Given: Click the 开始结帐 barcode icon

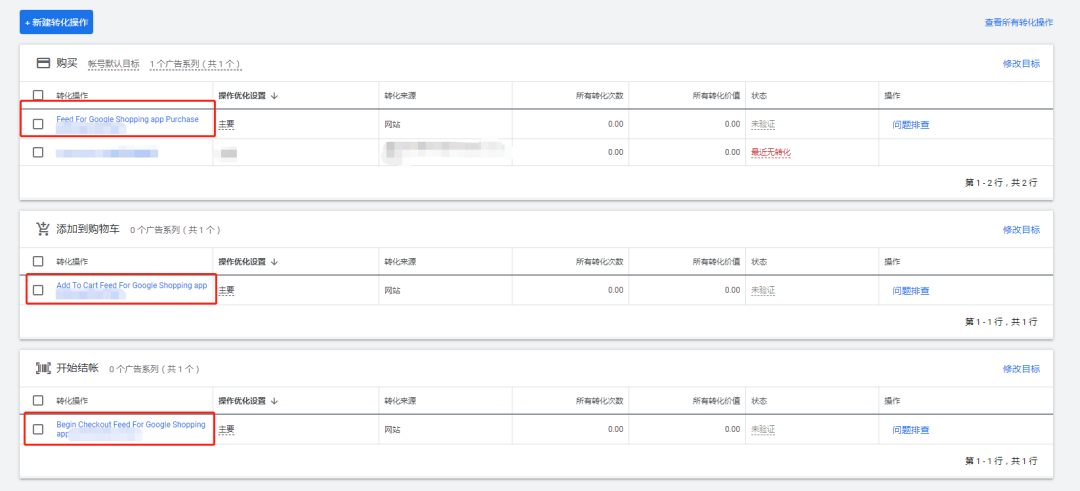Looking at the screenshot, I should click(43, 368).
